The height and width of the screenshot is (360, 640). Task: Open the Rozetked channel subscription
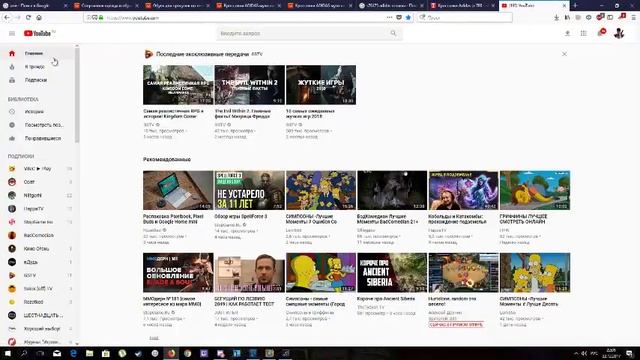(x=39, y=302)
